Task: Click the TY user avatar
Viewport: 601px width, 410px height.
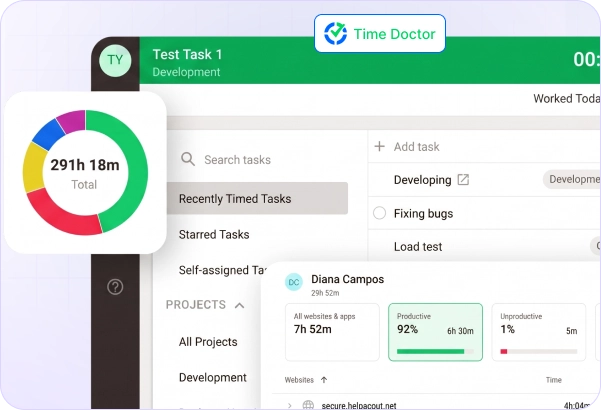Action: click(x=115, y=61)
